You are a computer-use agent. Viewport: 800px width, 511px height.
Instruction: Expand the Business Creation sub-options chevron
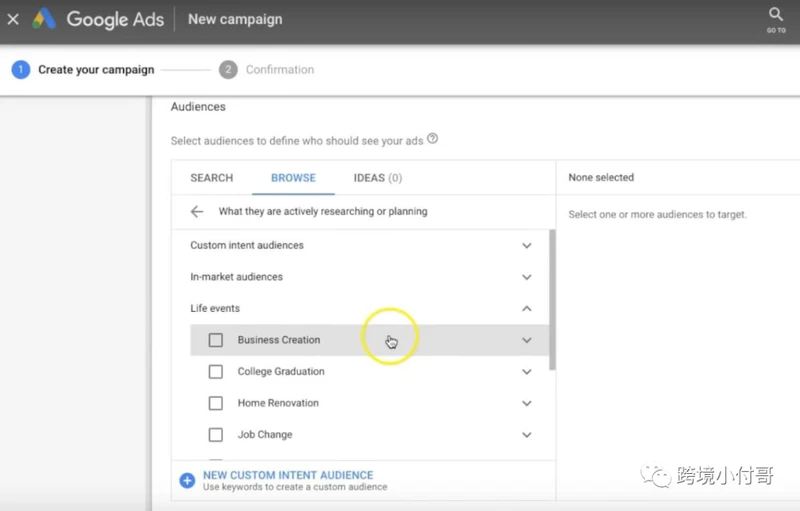click(x=527, y=340)
